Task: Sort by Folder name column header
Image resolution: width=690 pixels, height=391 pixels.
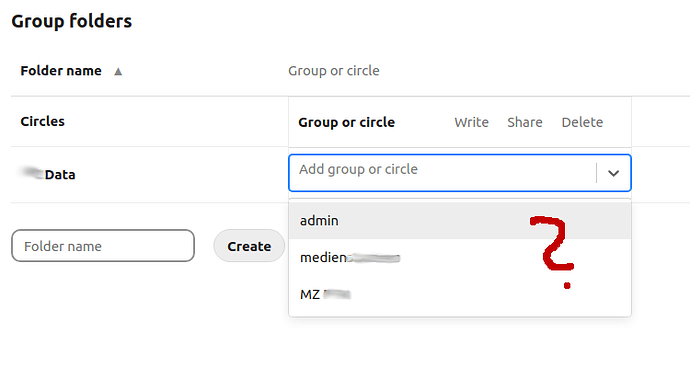Action: coord(61,71)
